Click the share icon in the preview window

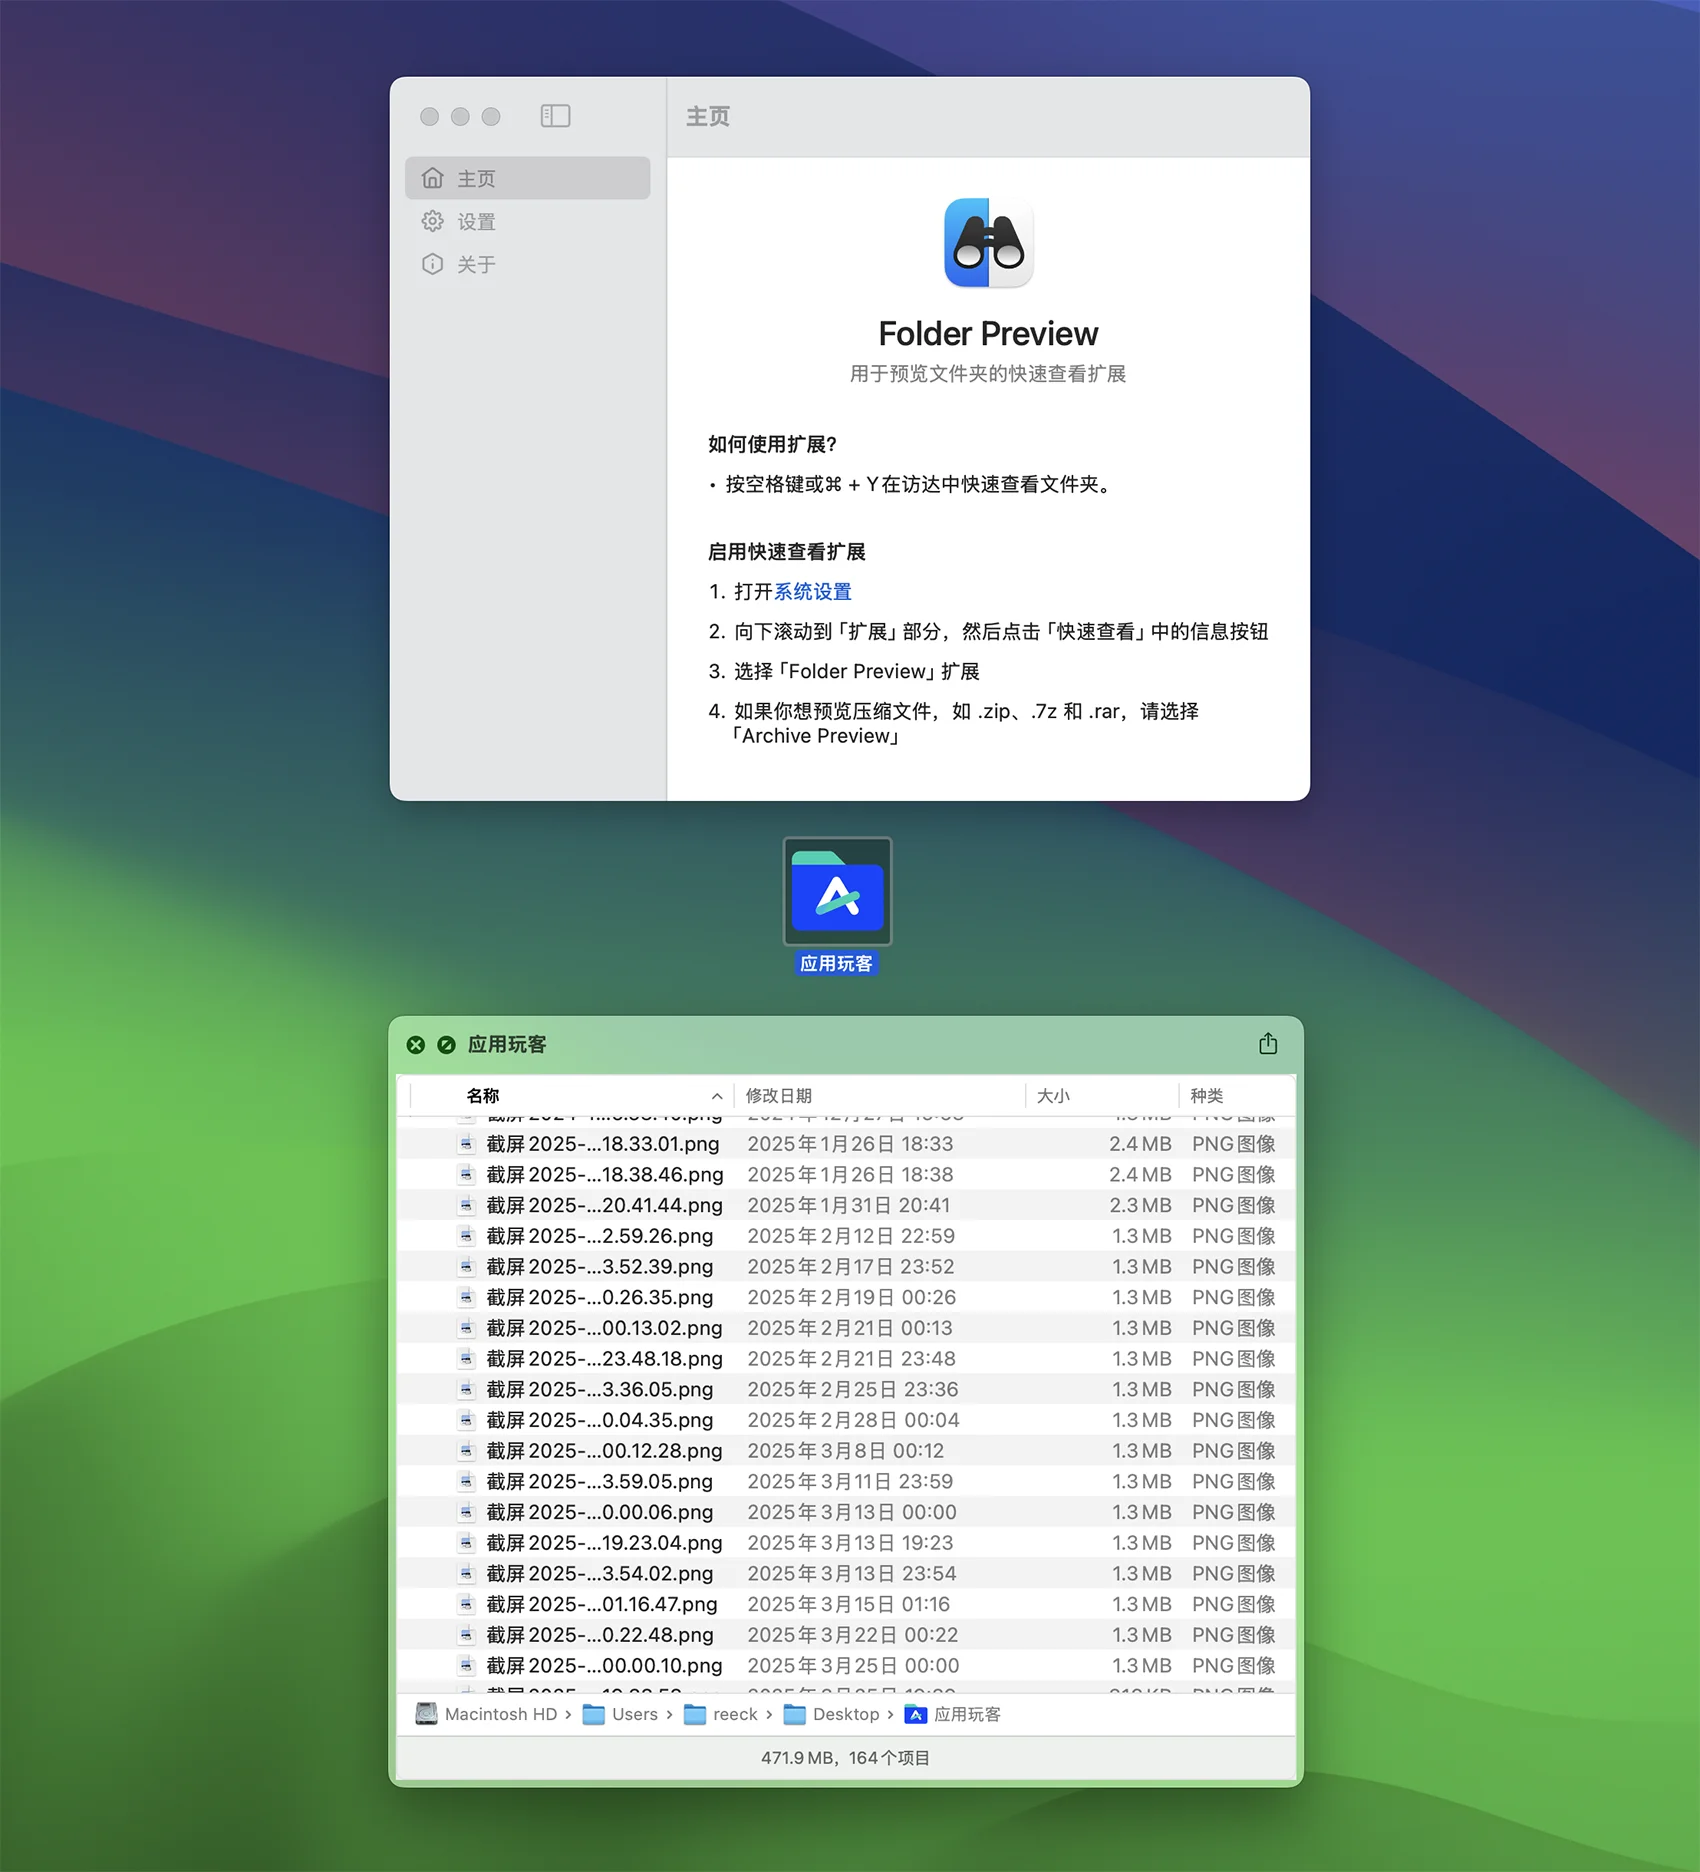point(1268,1043)
